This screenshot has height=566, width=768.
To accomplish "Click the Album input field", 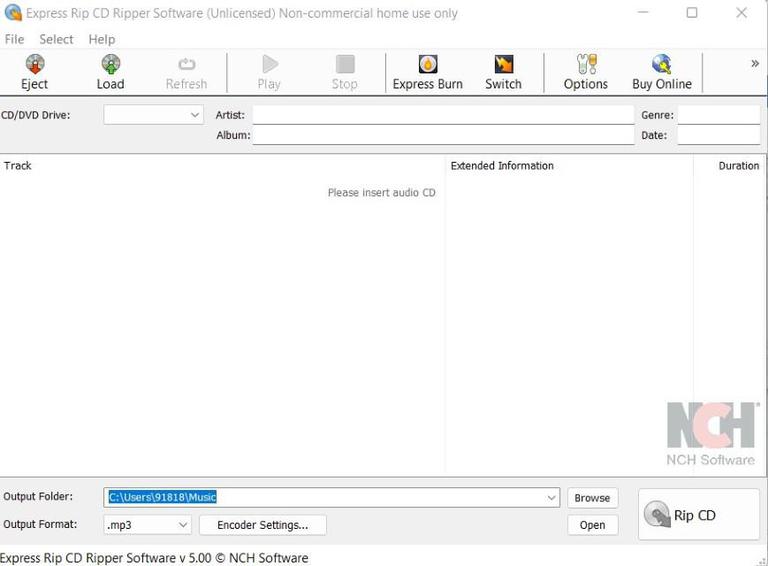I will [443, 135].
